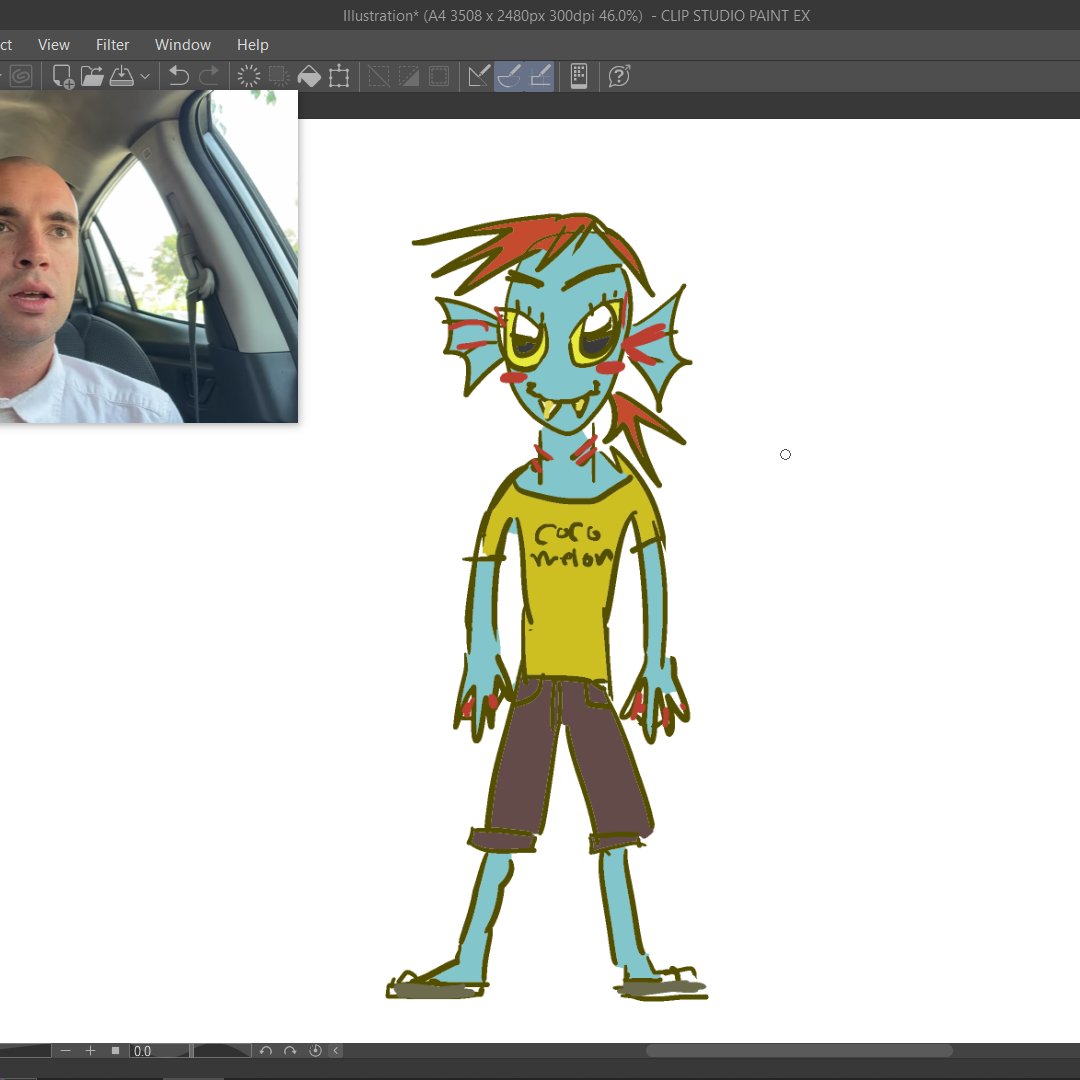Toggle Snap to Ruler
Image resolution: width=1080 pixels, height=1080 pixels.
pos(479,76)
